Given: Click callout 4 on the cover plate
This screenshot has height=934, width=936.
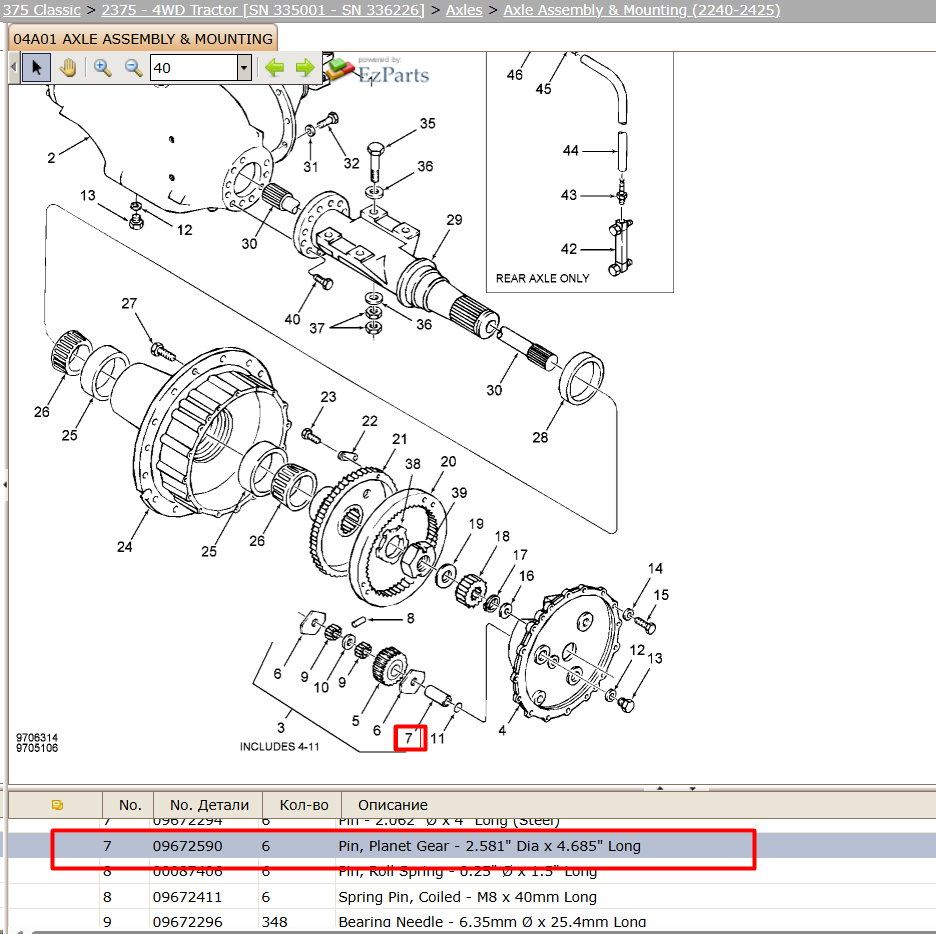Looking at the screenshot, I should [502, 730].
